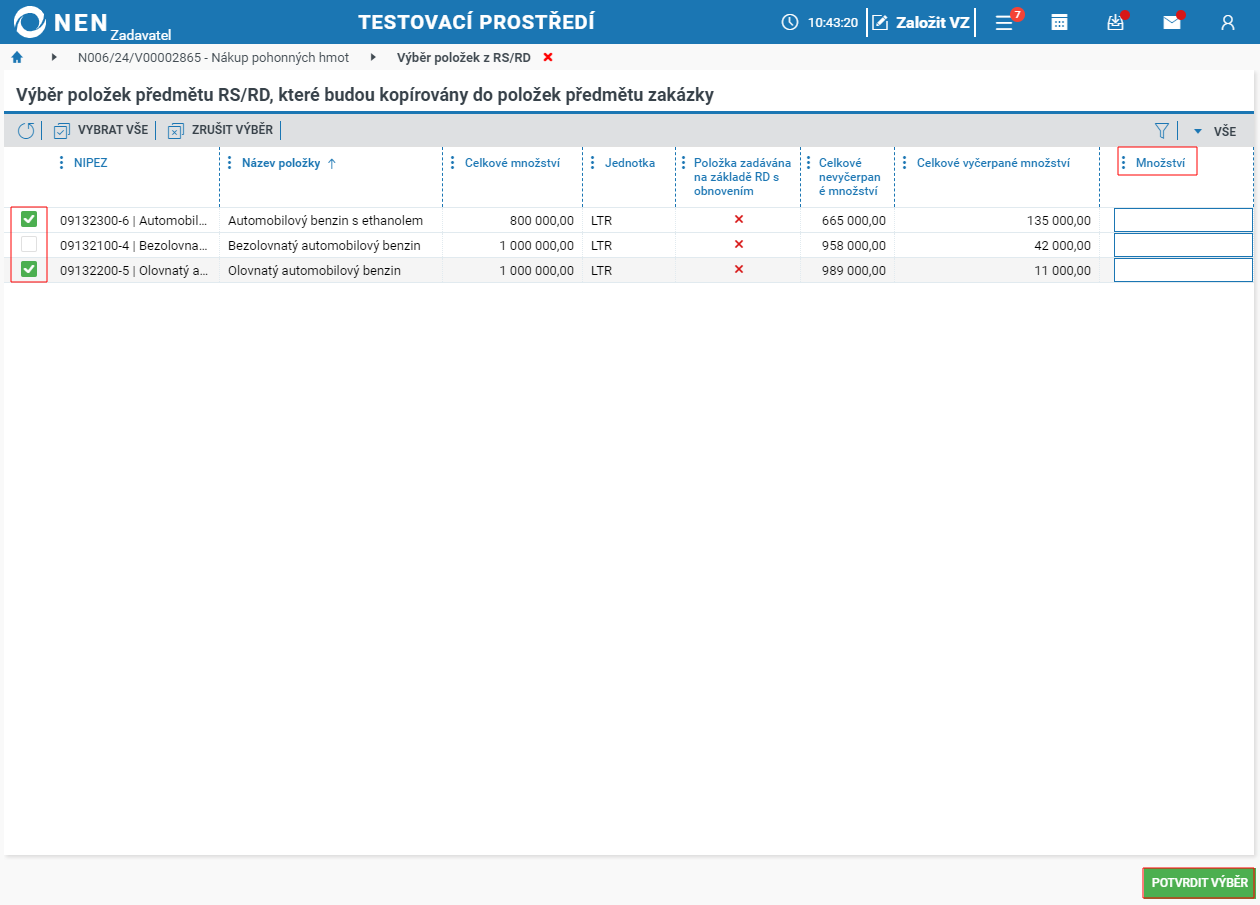Screen dimensions: 1260x905
Task: Close the Výběr položek z RS/RD breadcrumb
Action: (x=548, y=57)
